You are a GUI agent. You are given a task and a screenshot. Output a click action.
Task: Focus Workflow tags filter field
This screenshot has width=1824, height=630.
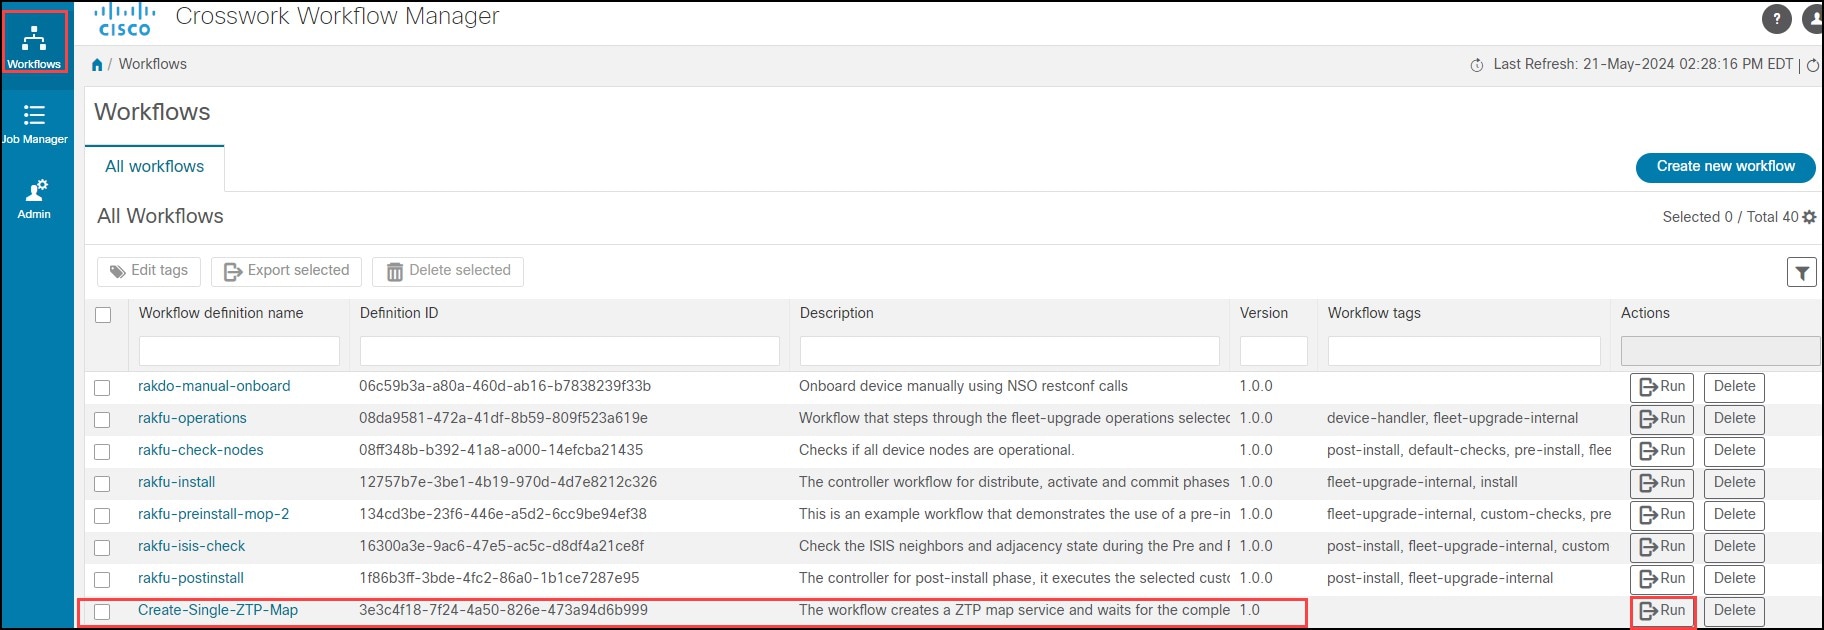[1464, 351]
